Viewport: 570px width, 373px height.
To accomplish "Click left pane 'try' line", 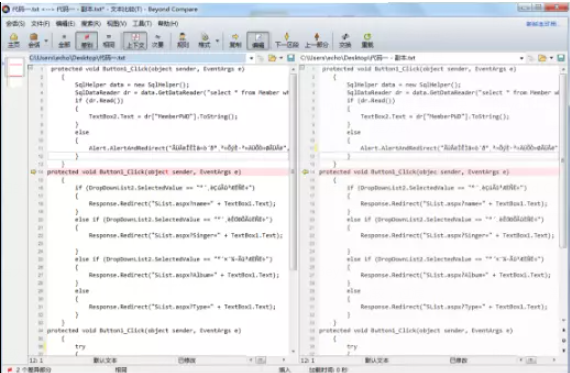I will (80, 346).
